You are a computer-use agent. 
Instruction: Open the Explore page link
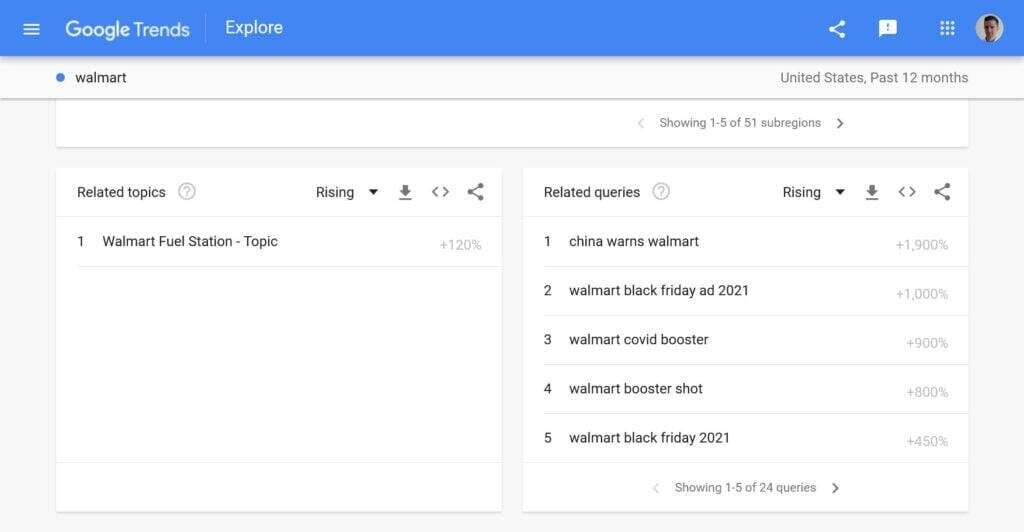click(x=254, y=28)
